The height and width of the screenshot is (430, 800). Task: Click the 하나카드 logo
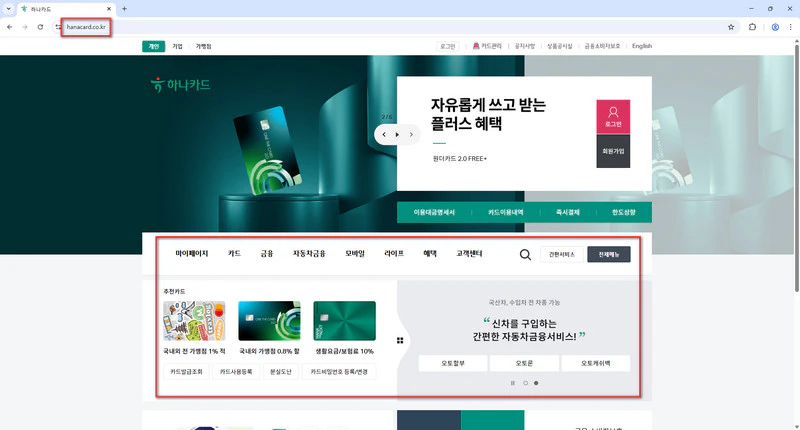[x=181, y=85]
